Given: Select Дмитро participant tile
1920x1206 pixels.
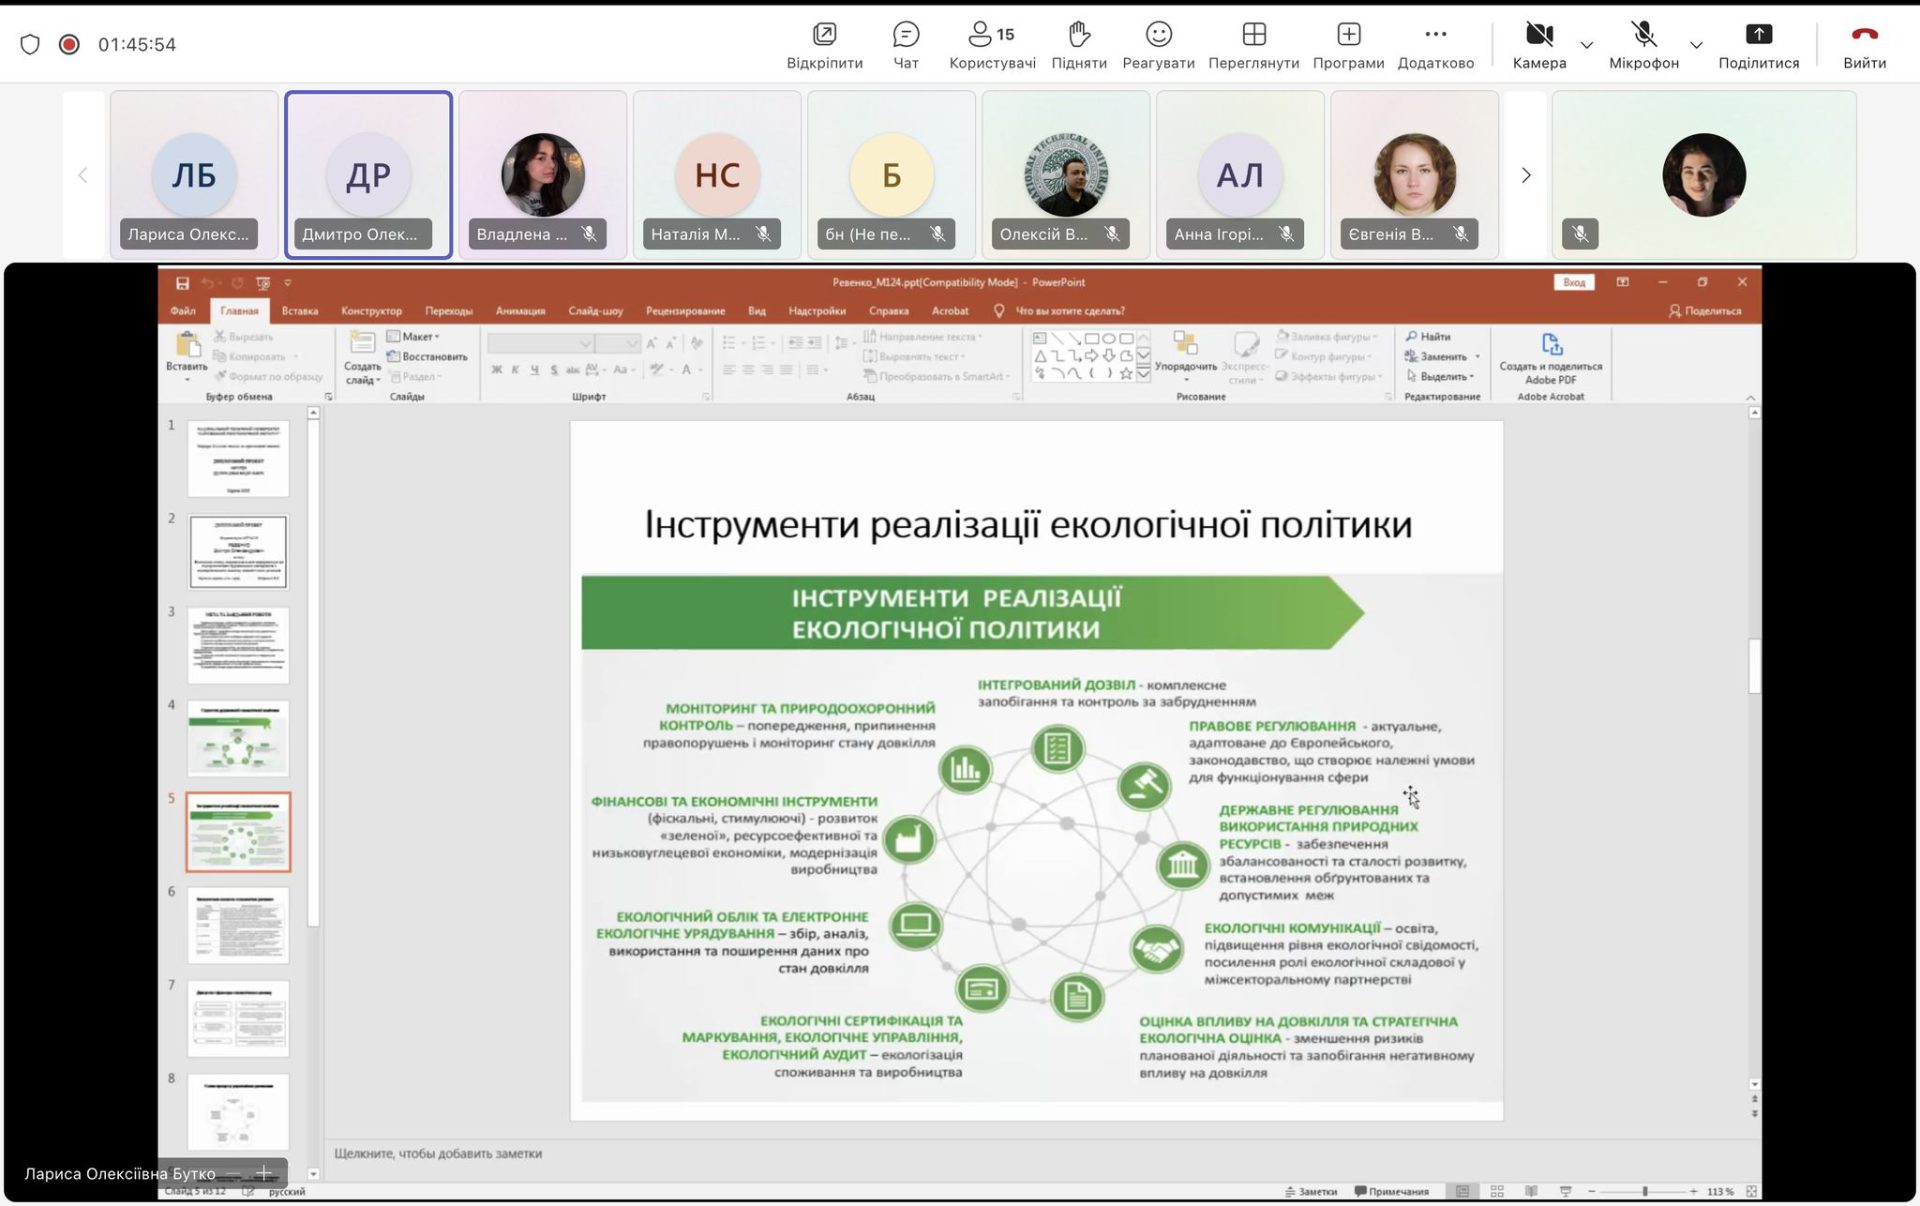Looking at the screenshot, I should (x=368, y=175).
